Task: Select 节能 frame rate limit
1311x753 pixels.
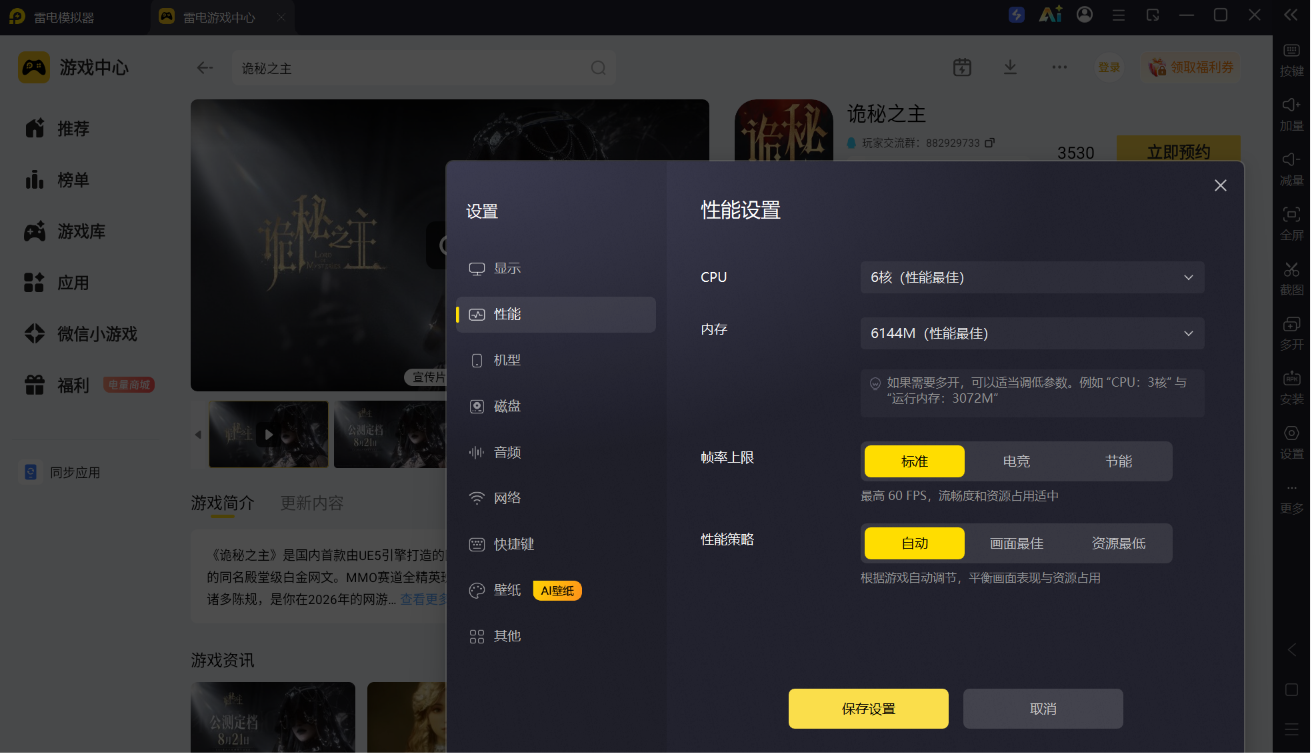Action: [x=1119, y=461]
